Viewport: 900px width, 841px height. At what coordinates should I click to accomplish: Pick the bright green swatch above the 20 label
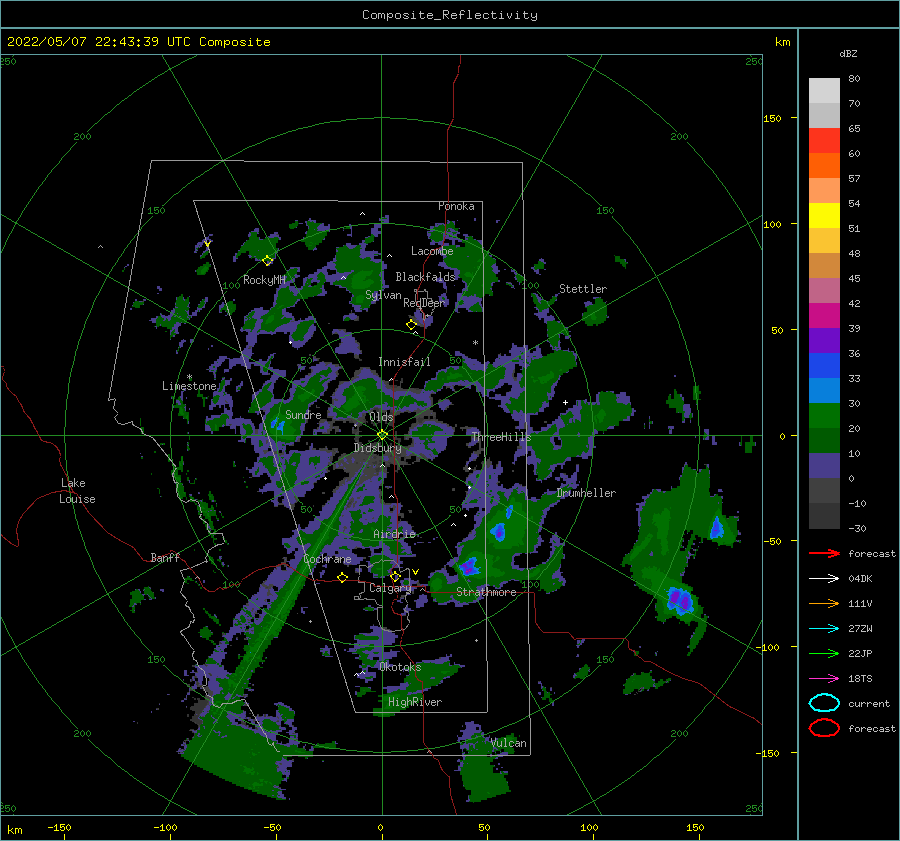tap(824, 415)
